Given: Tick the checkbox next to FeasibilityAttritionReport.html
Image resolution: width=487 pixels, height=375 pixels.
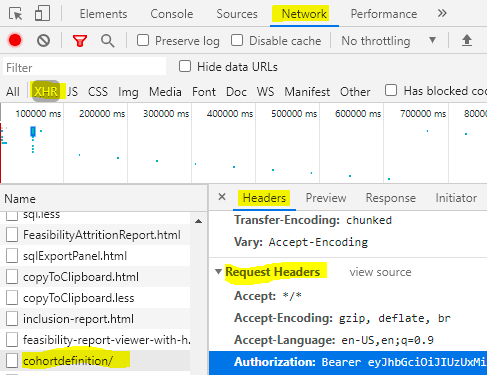Looking at the screenshot, I should [x=12, y=235].
